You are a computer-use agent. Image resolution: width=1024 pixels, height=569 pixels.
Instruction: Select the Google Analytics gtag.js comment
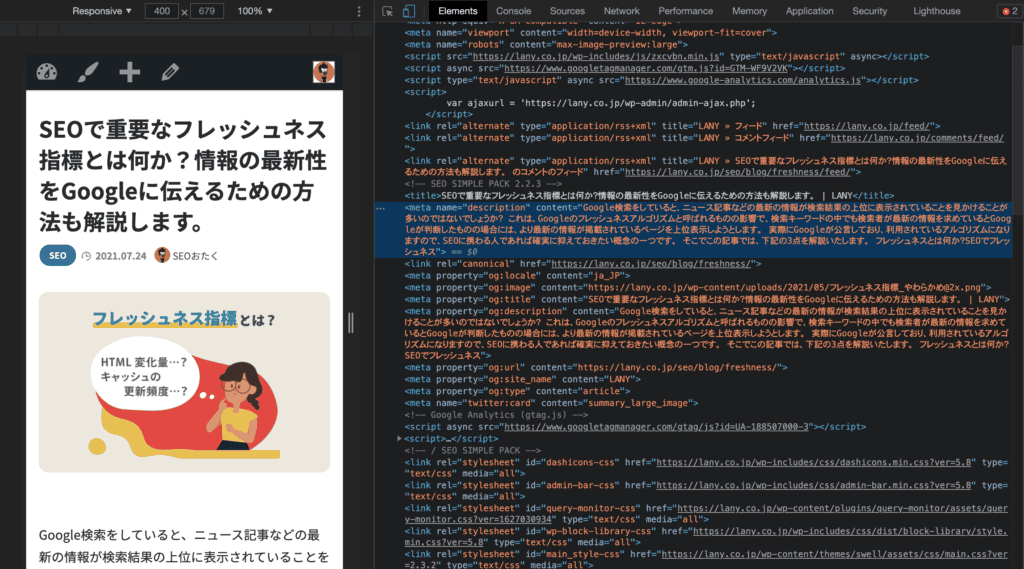click(x=496, y=415)
